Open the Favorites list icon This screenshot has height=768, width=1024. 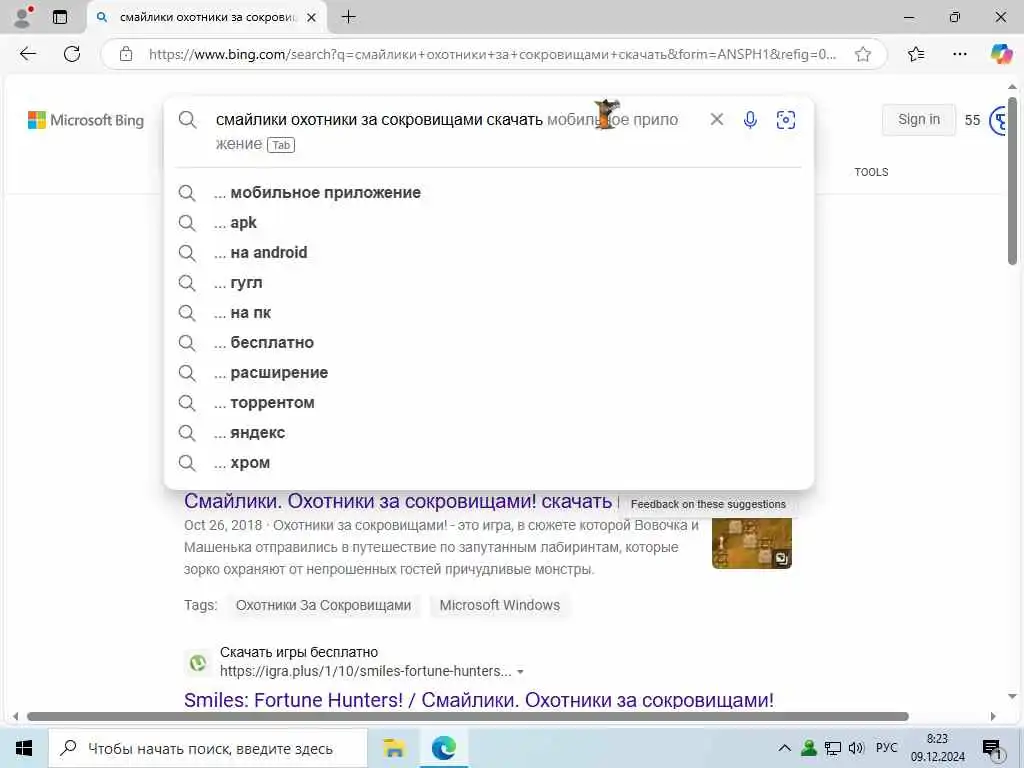point(916,54)
